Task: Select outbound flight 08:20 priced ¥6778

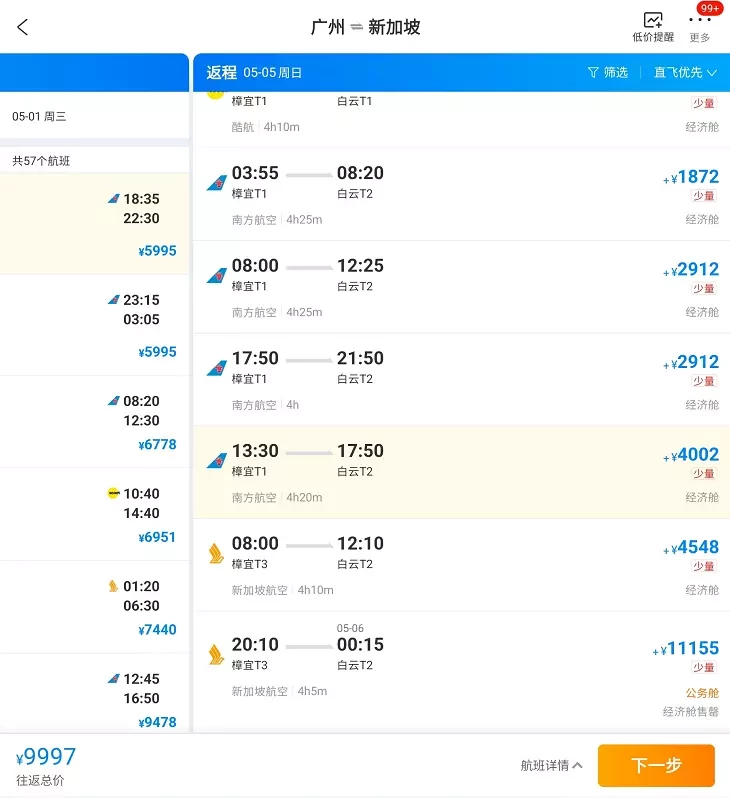Action: click(x=94, y=422)
